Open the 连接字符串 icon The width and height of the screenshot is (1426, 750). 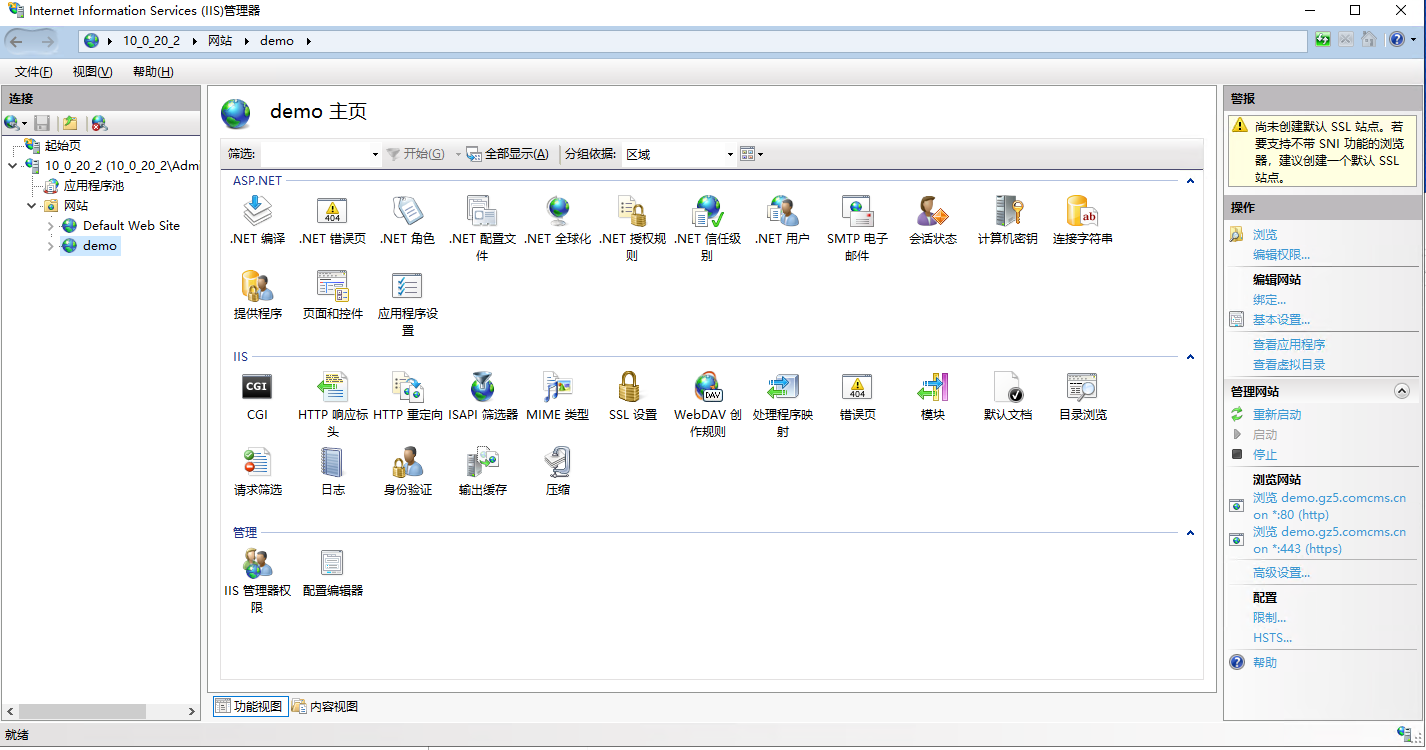coord(1082,221)
